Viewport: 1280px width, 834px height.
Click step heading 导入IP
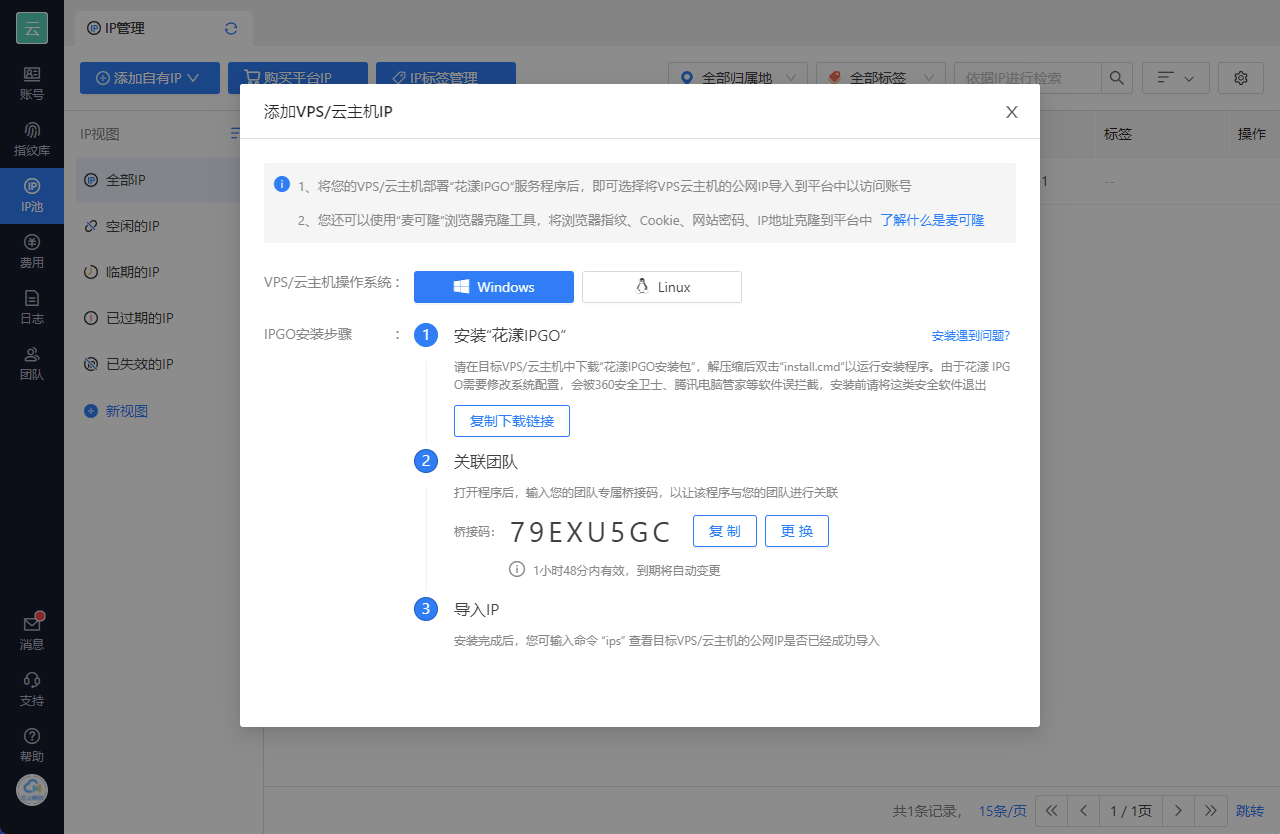tap(476, 609)
